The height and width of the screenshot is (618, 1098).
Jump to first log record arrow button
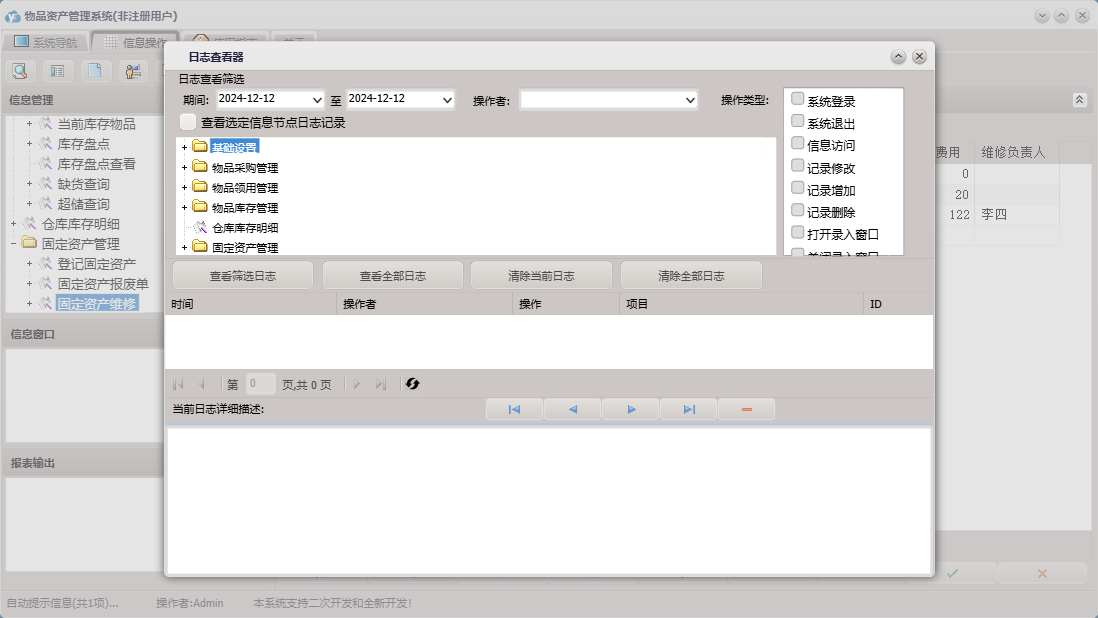pyautogui.click(x=514, y=409)
